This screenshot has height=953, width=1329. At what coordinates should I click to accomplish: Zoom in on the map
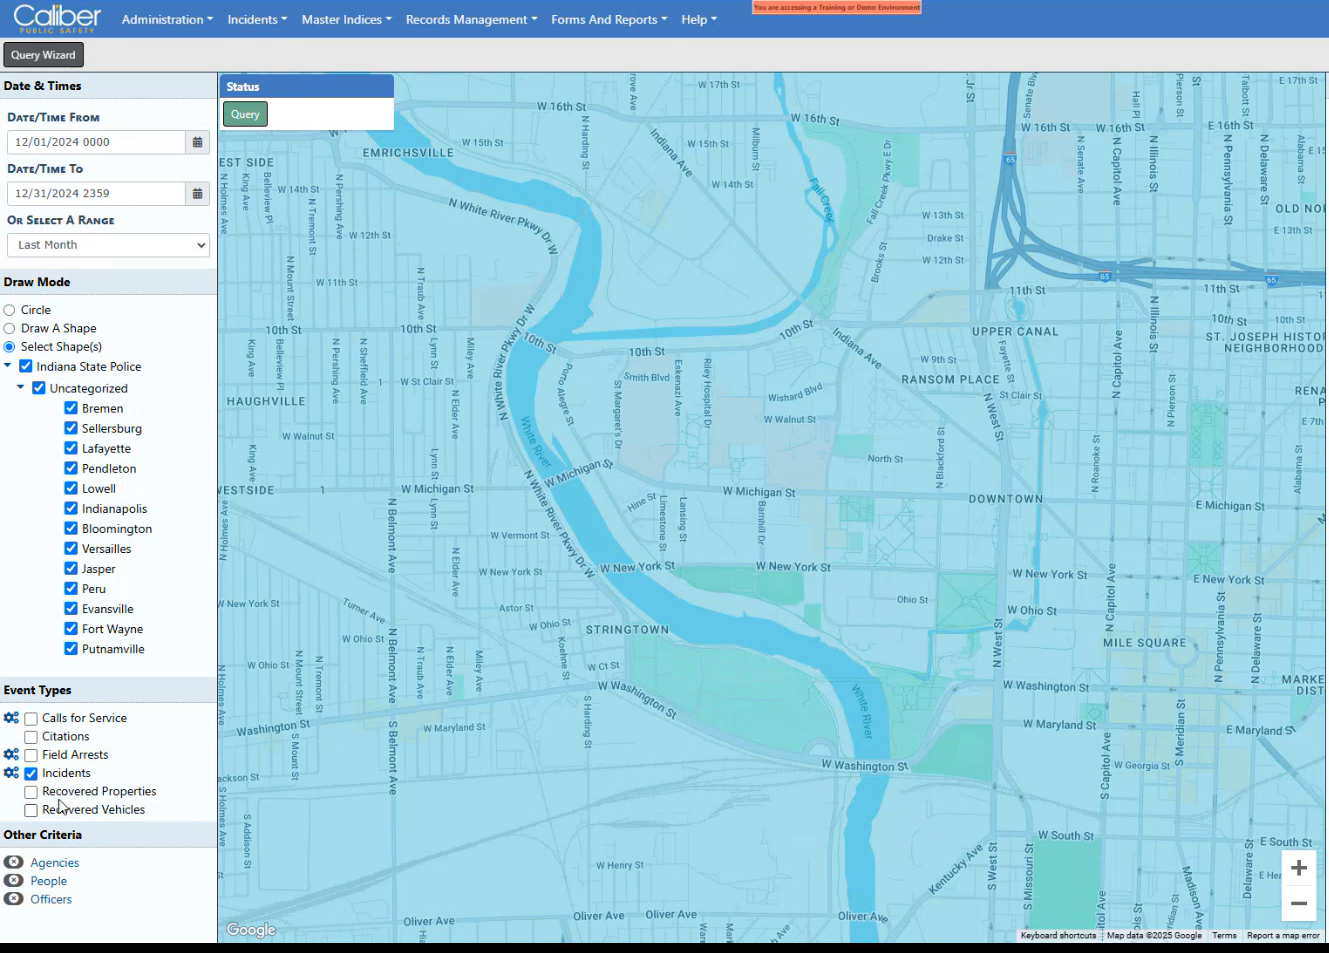1298,868
